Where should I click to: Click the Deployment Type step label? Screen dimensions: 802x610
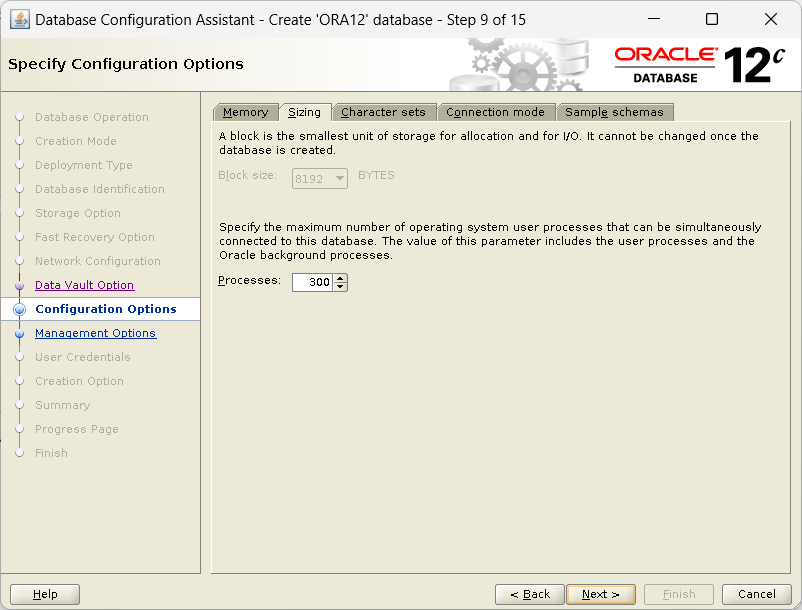[x=83, y=165]
